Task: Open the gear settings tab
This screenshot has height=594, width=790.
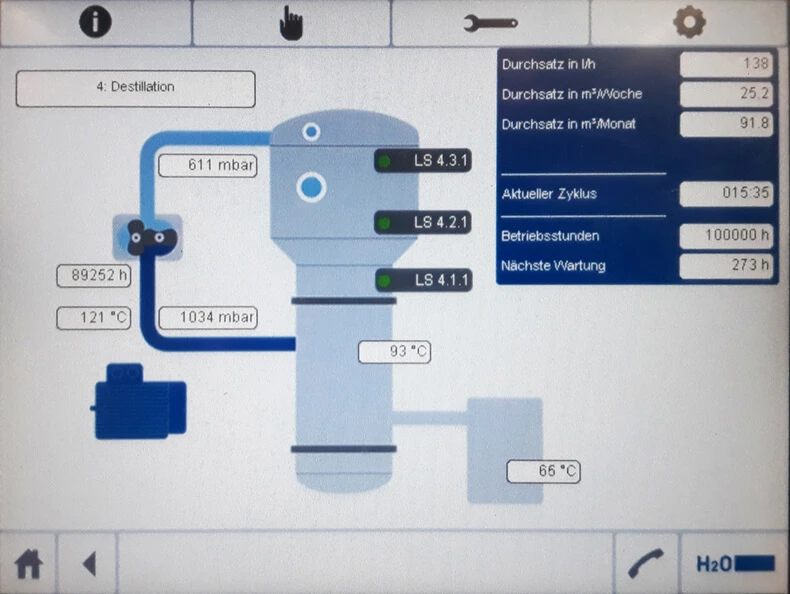Action: pyautogui.click(x=689, y=22)
